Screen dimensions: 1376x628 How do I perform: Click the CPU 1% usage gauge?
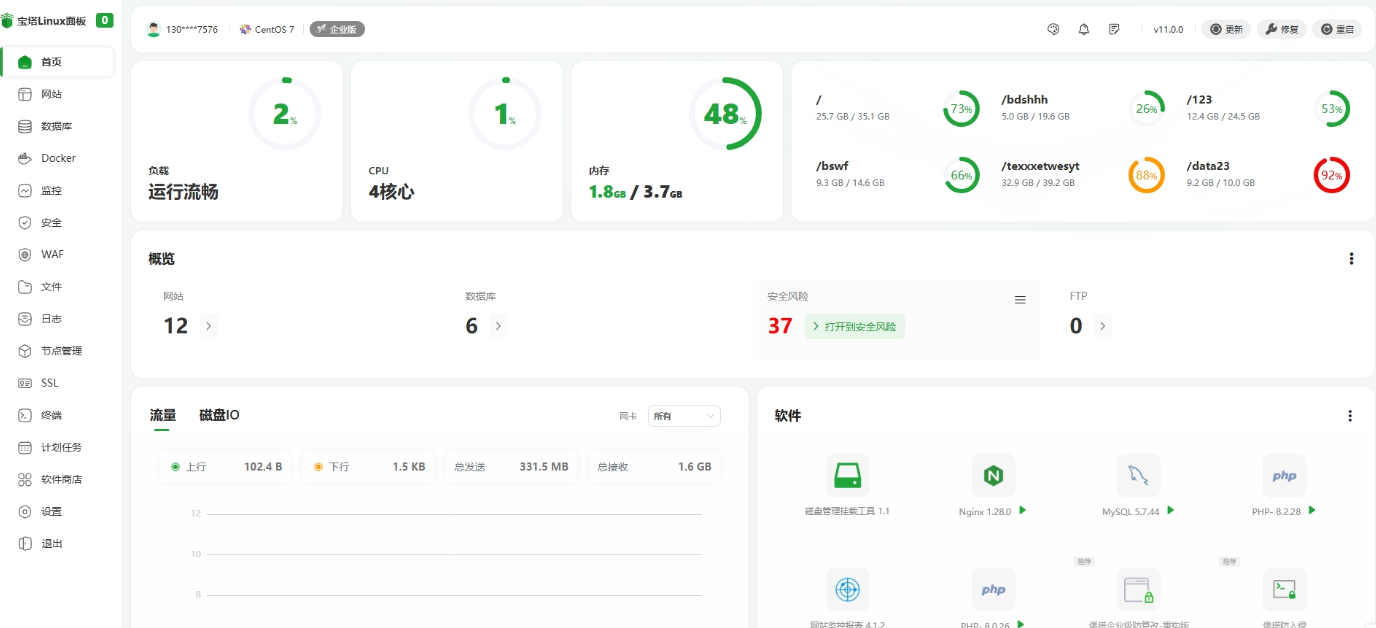505,114
